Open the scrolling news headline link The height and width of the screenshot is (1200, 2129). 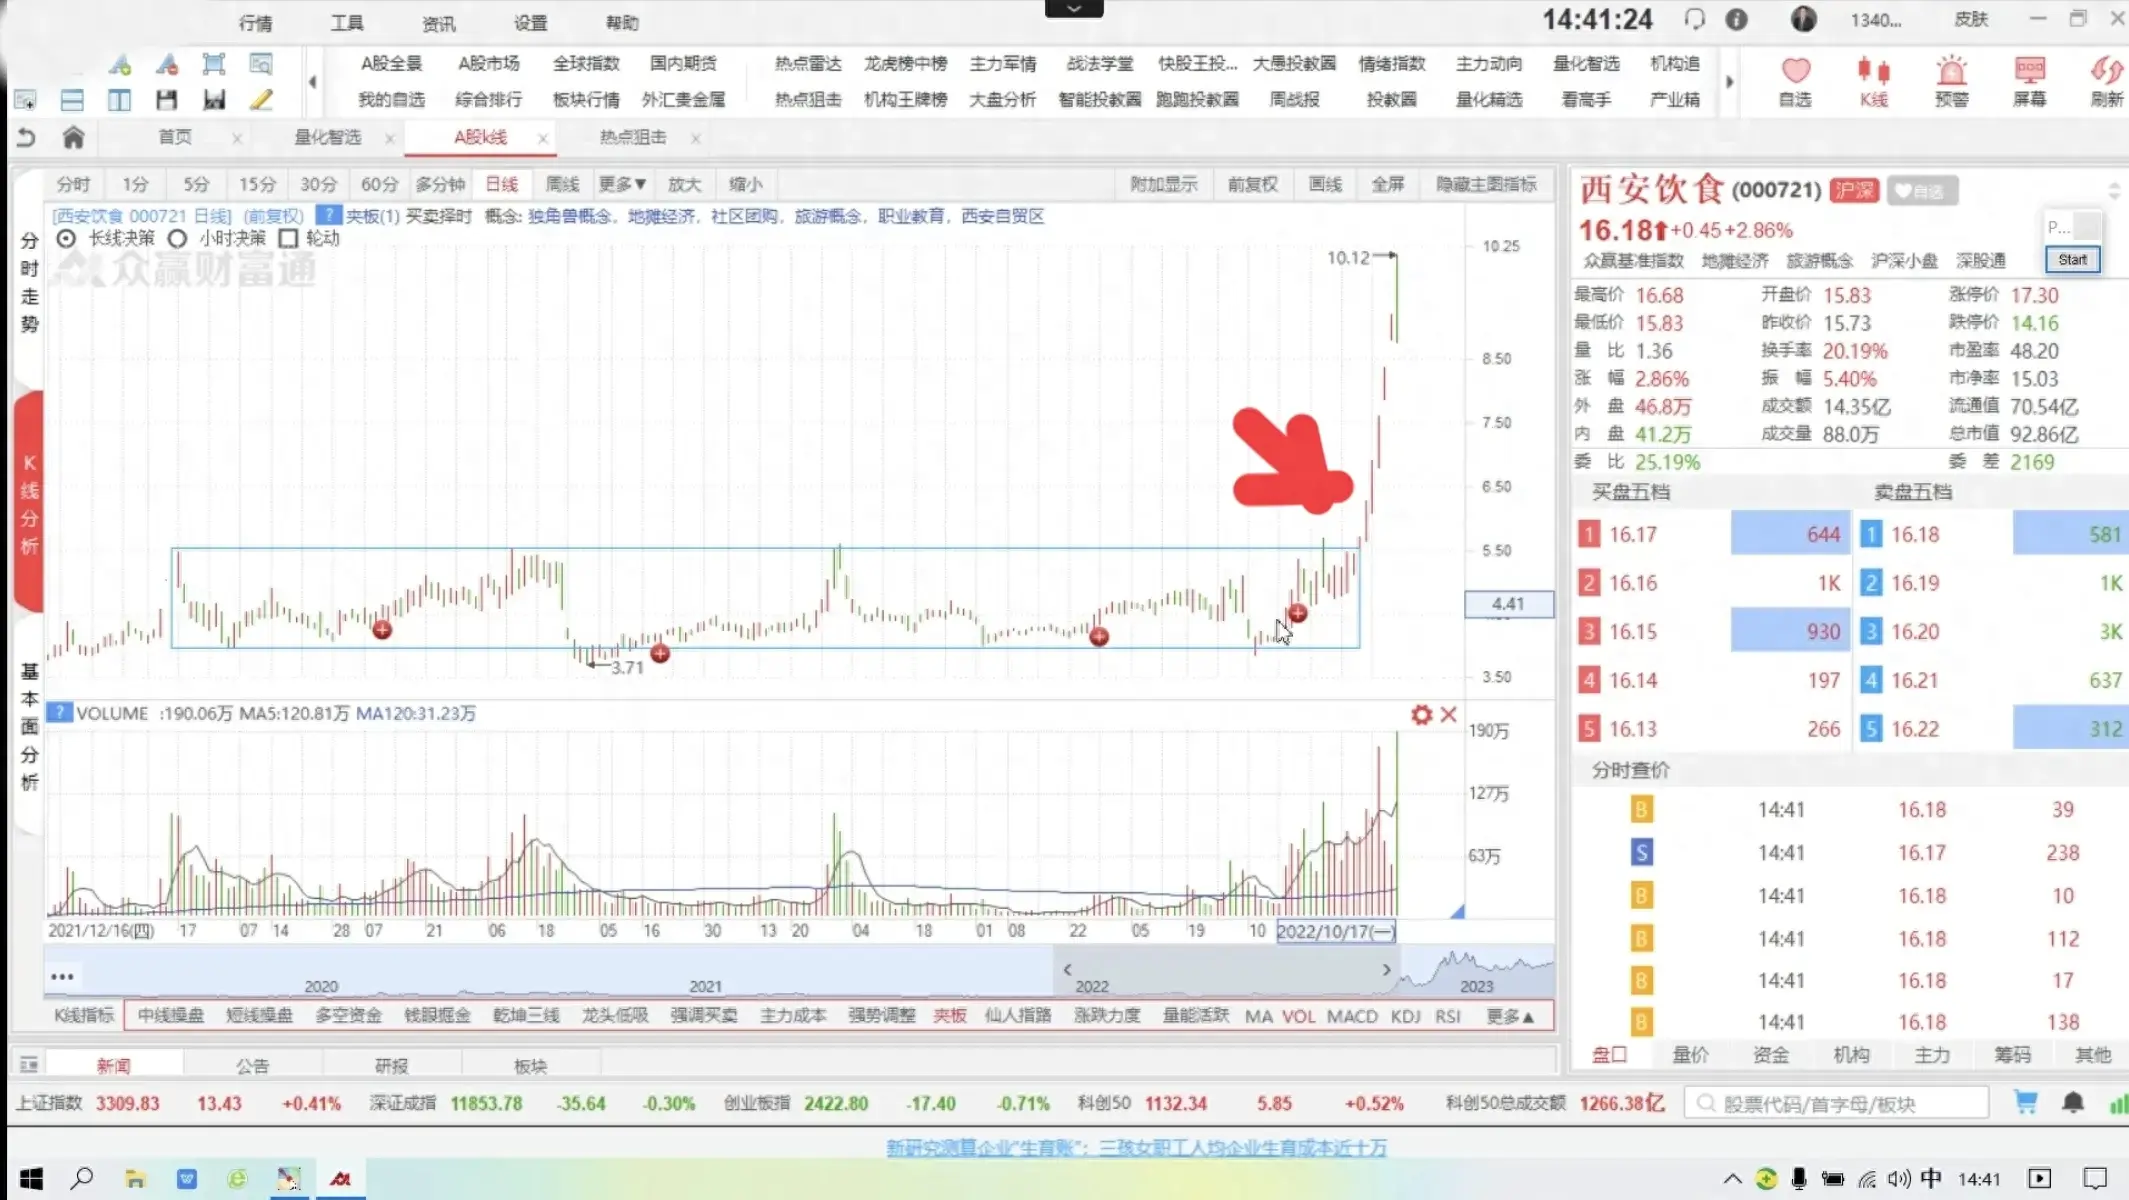pos(1136,1148)
